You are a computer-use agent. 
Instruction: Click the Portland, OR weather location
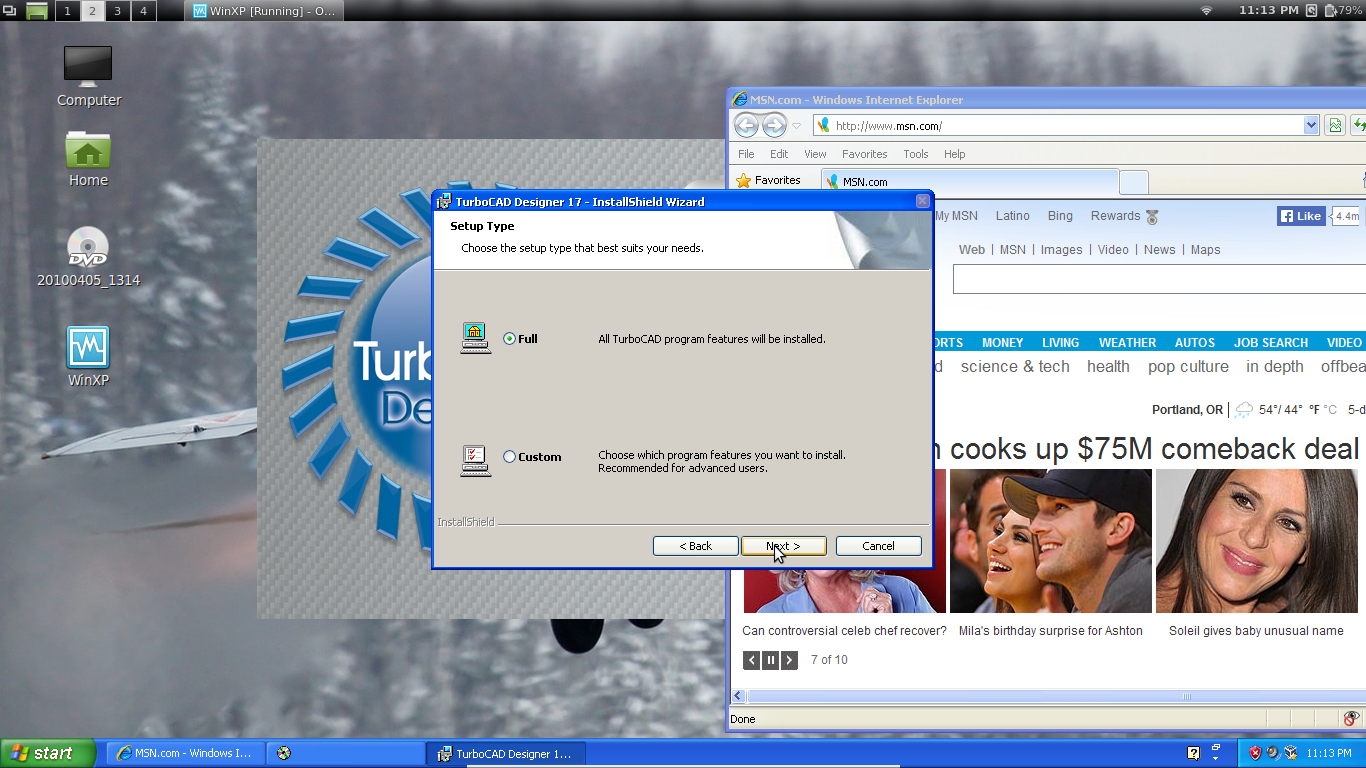pos(1187,410)
